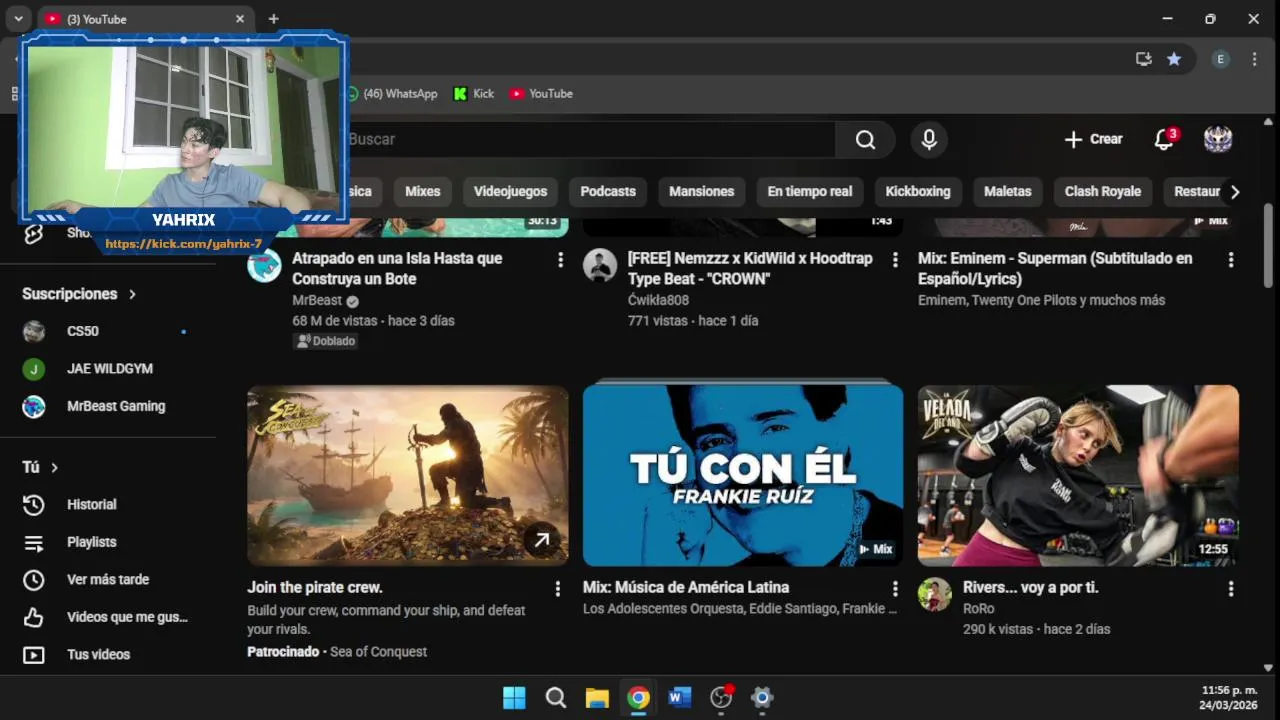Open Kick bookmark
Image resolution: width=1280 pixels, height=720 pixels.
tap(474, 93)
